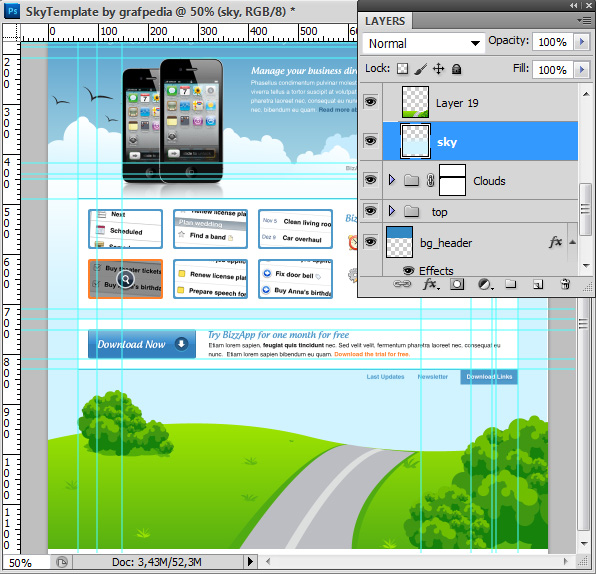This screenshot has width=596, height=574.
Task: Hide the Layer 19 layer
Action: click(371, 102)
